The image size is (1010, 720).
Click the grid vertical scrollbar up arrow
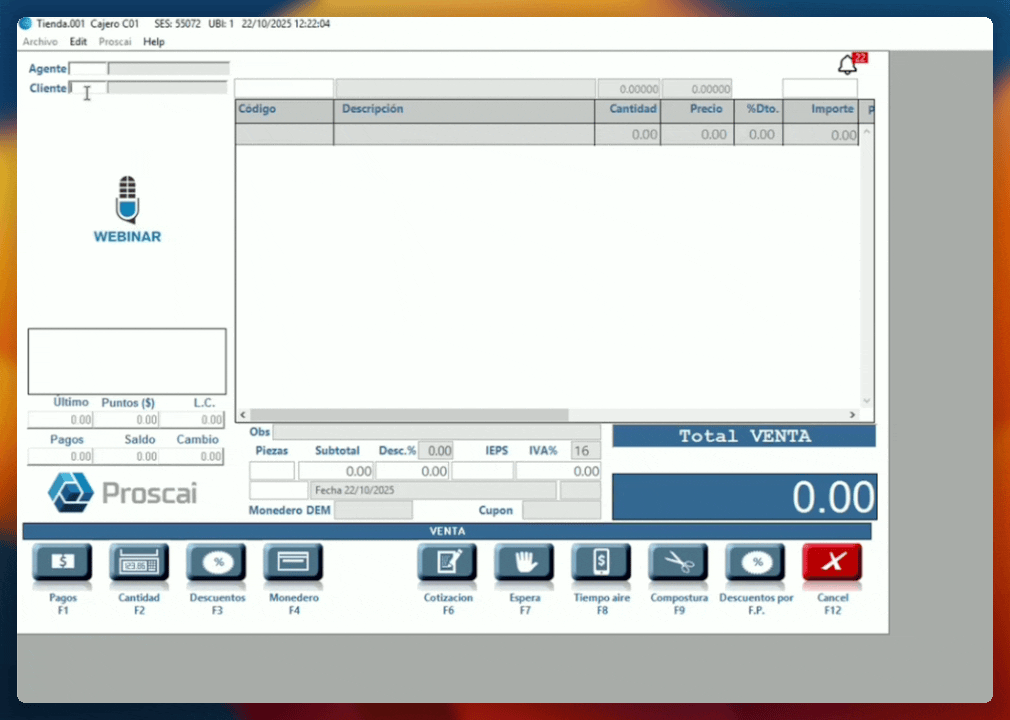tap(867, 132)
